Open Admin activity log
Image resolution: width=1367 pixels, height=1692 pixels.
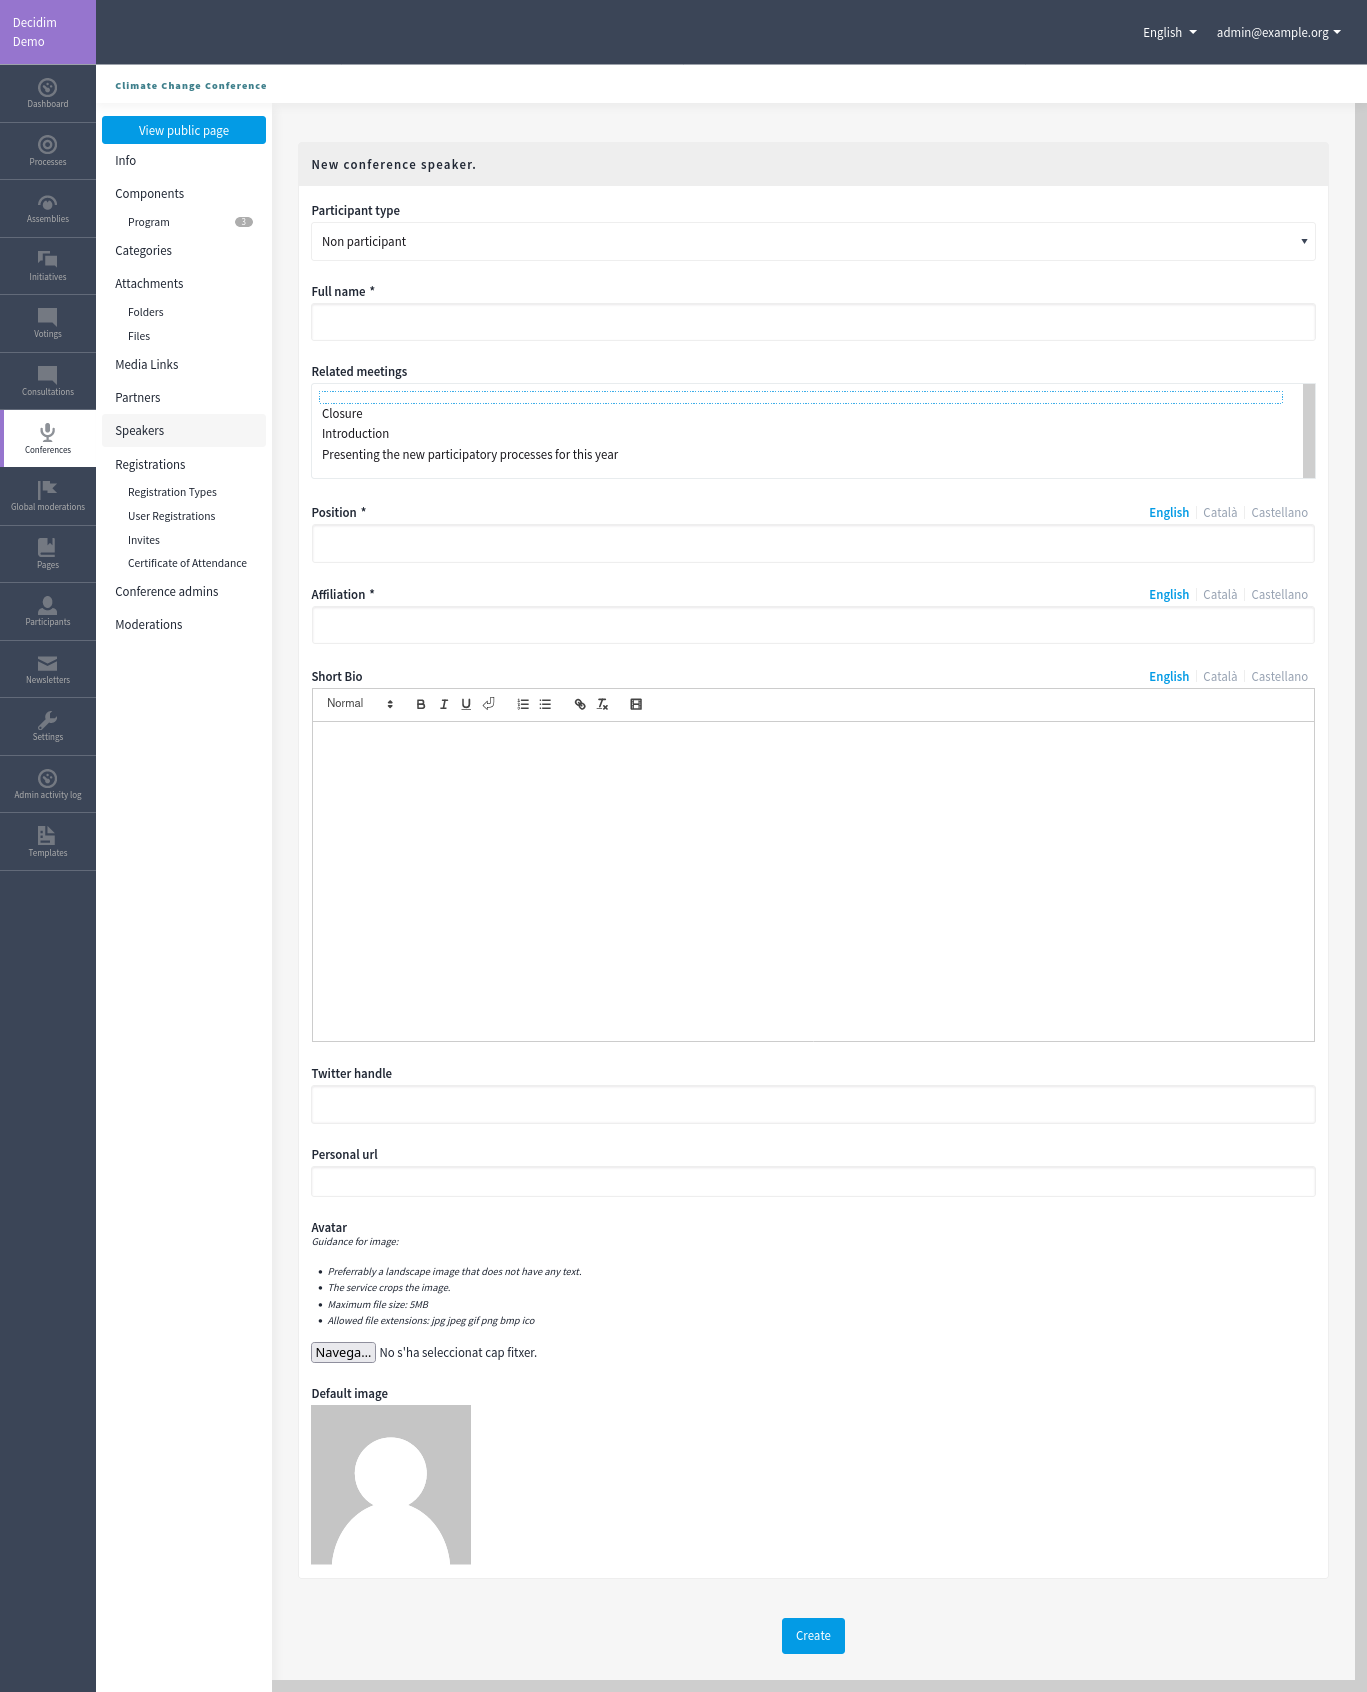click(48, 785)
